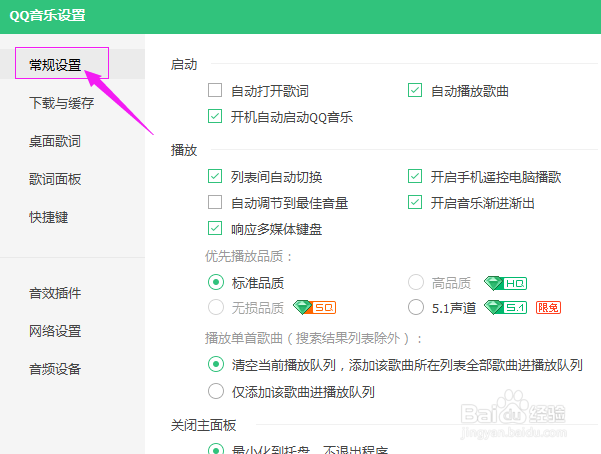The width and height of the screenshot is (601, 454).
Task: Check 自动调节到最佳音量 option
Action: (x=215, y=202)
